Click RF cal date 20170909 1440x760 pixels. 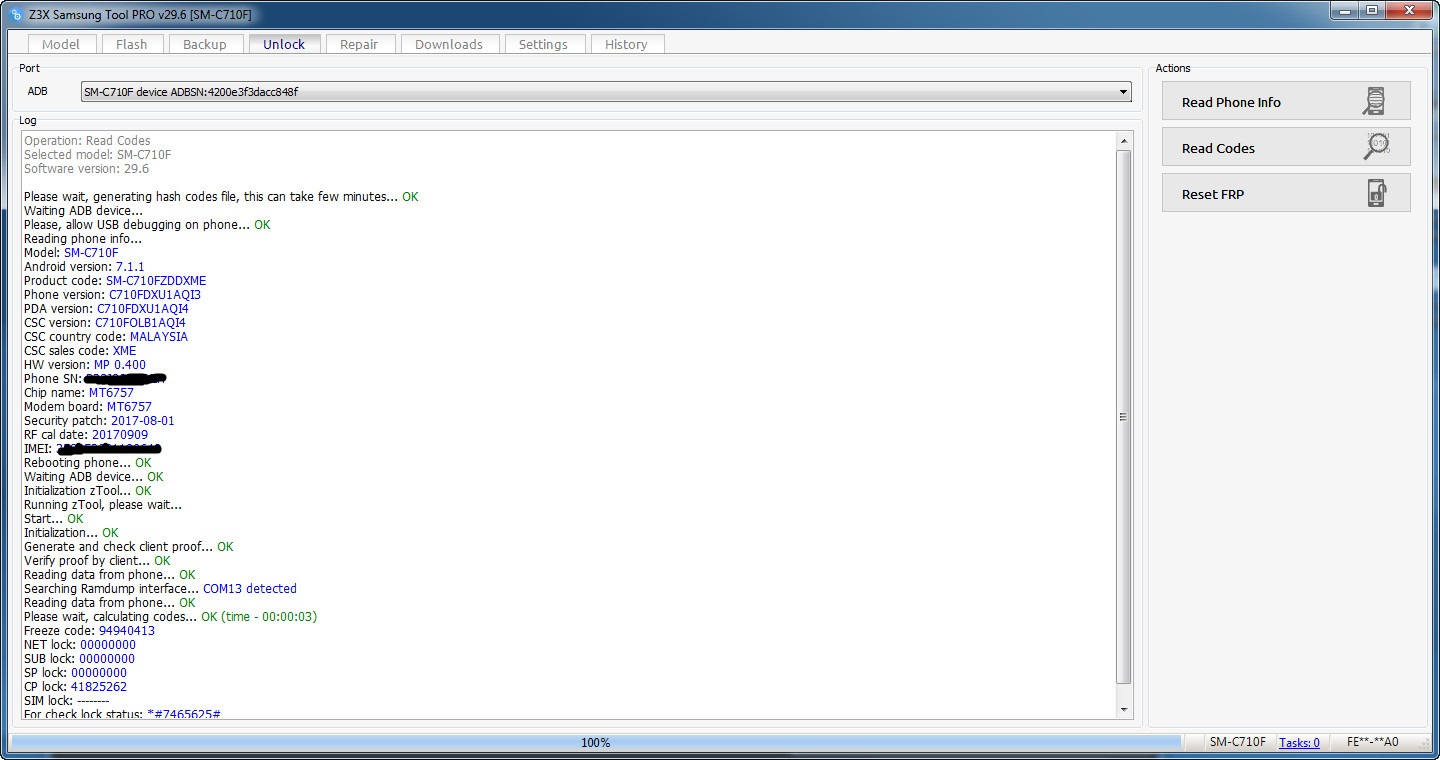120,435
